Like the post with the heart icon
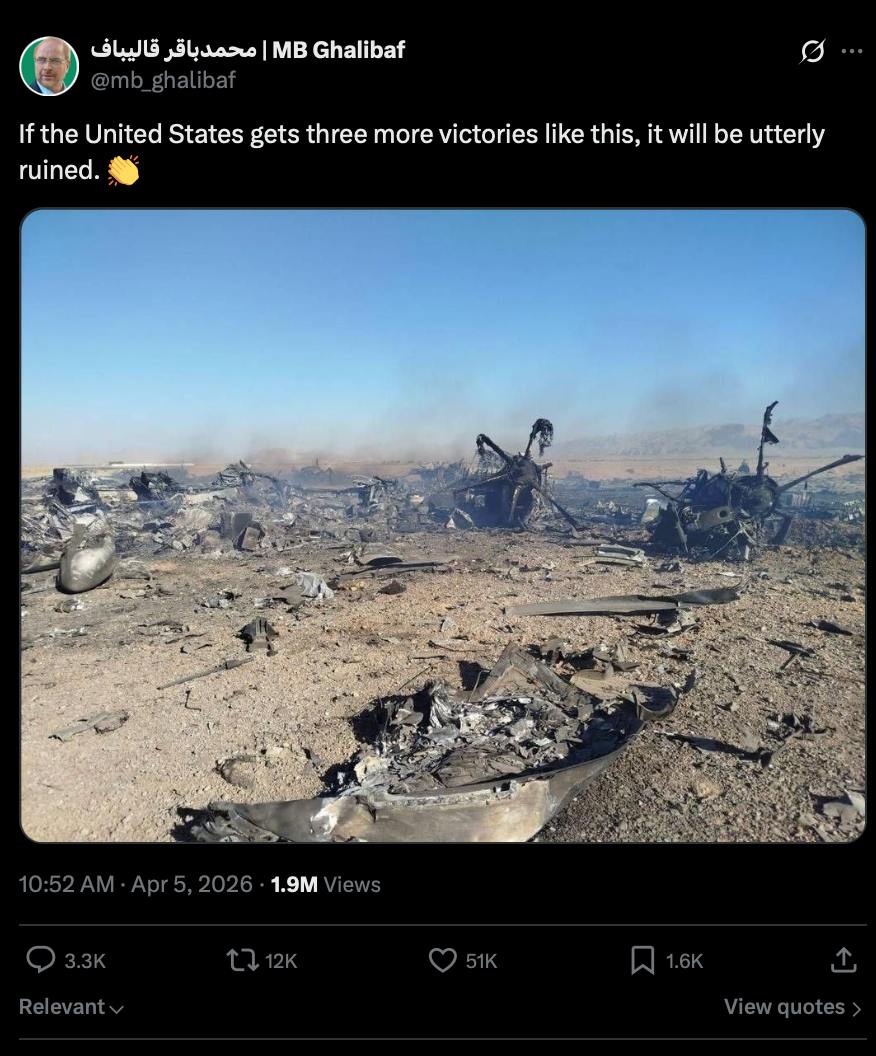This screenshot has height=1056, width=876. point(442,960)
